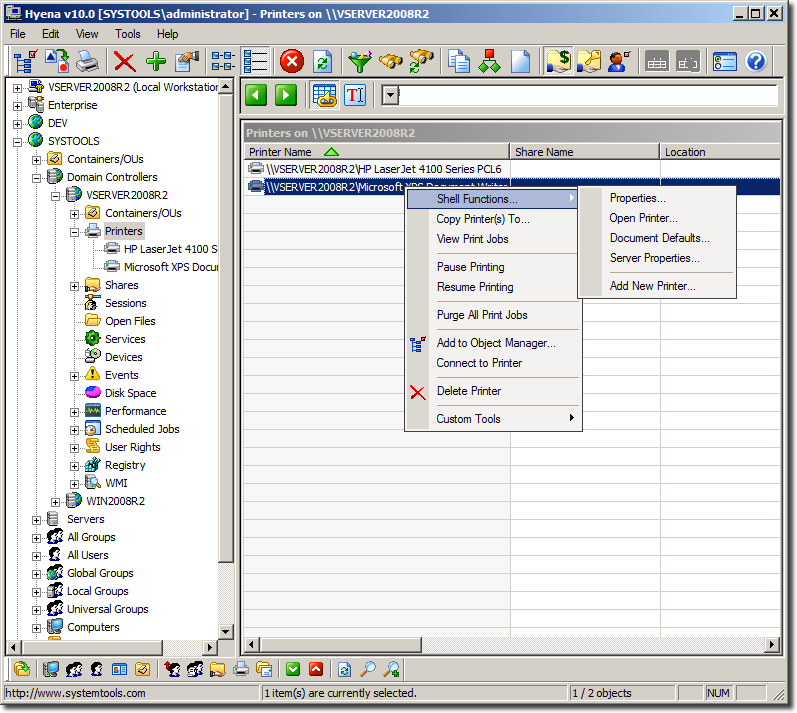This screenshot has width=797, height=713.
Task: Choose Pause Printing from context menu
Action: pyautogui.click(x=471, y=267)
